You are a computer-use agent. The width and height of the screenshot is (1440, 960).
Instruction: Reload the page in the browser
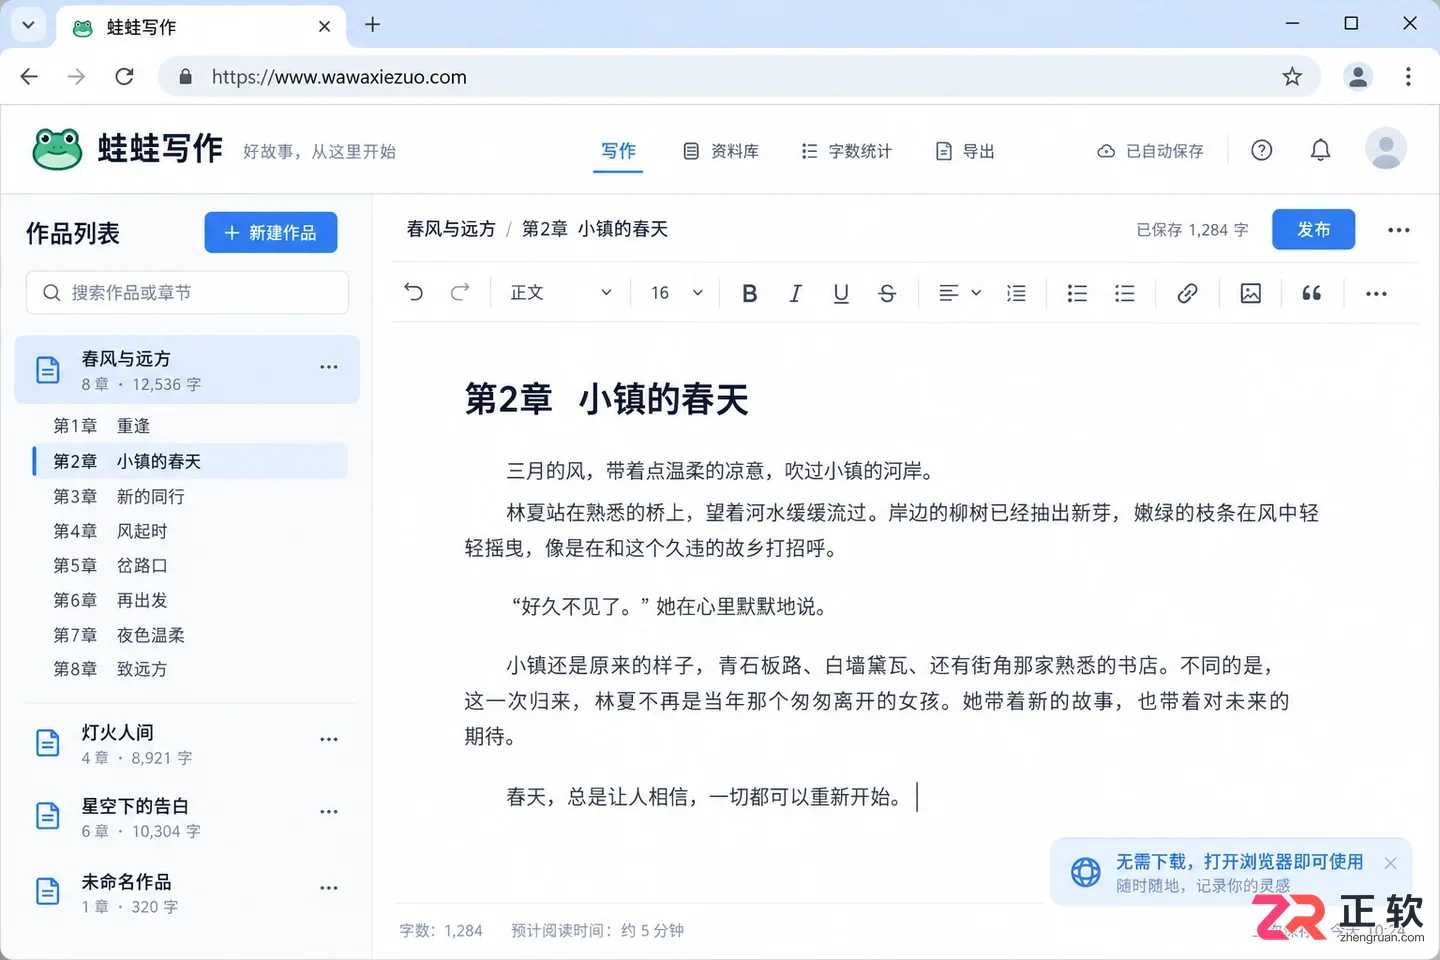[x=124, y=77]
